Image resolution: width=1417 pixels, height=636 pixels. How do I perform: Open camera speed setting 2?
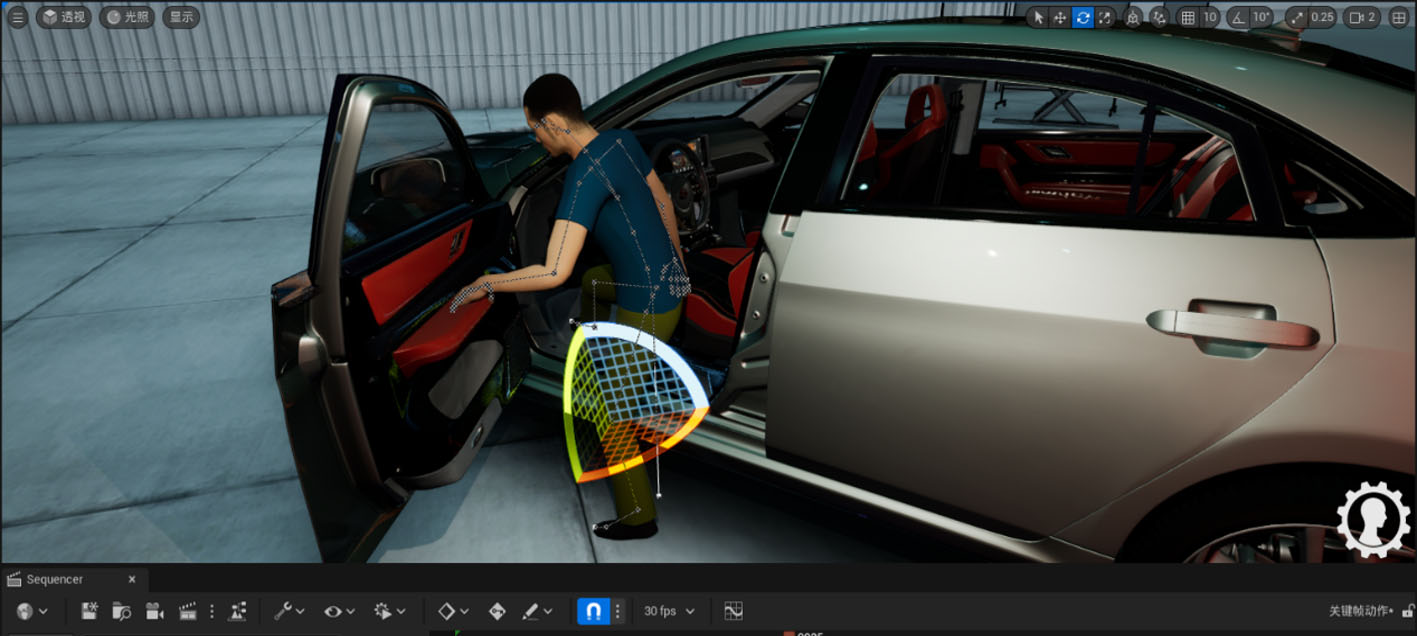(x=1362, y=17)
